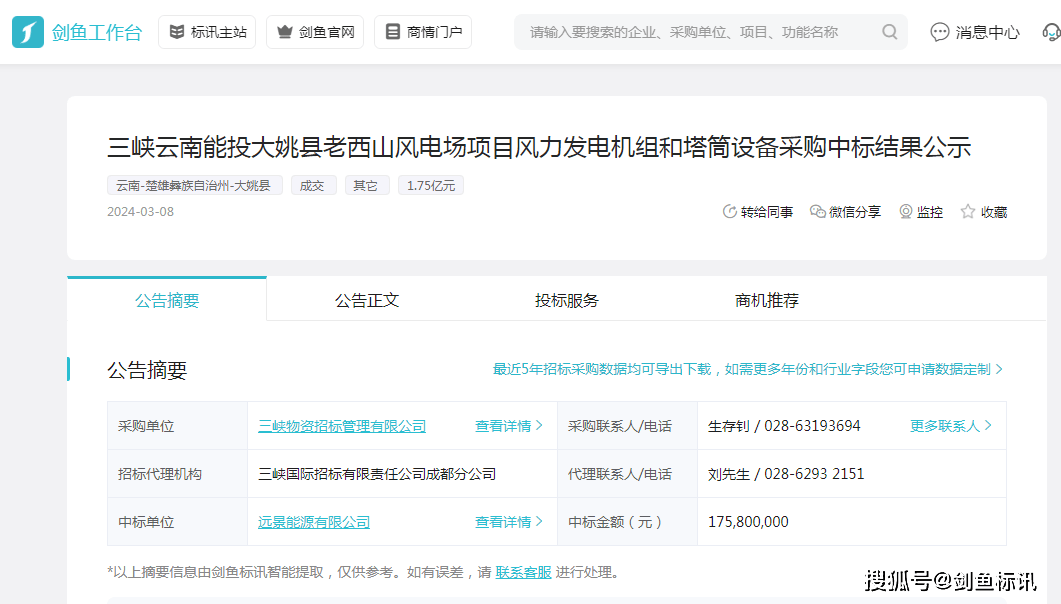Open the 标讯主站 button

coord(207,32)
